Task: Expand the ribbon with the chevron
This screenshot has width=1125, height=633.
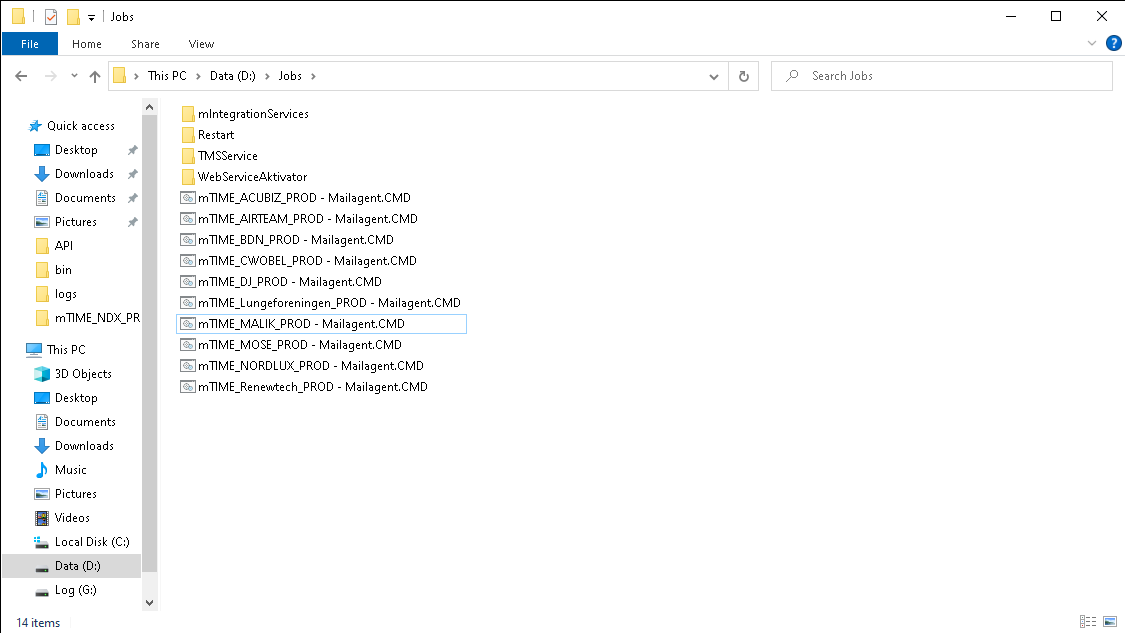Action: [1092, 44]
